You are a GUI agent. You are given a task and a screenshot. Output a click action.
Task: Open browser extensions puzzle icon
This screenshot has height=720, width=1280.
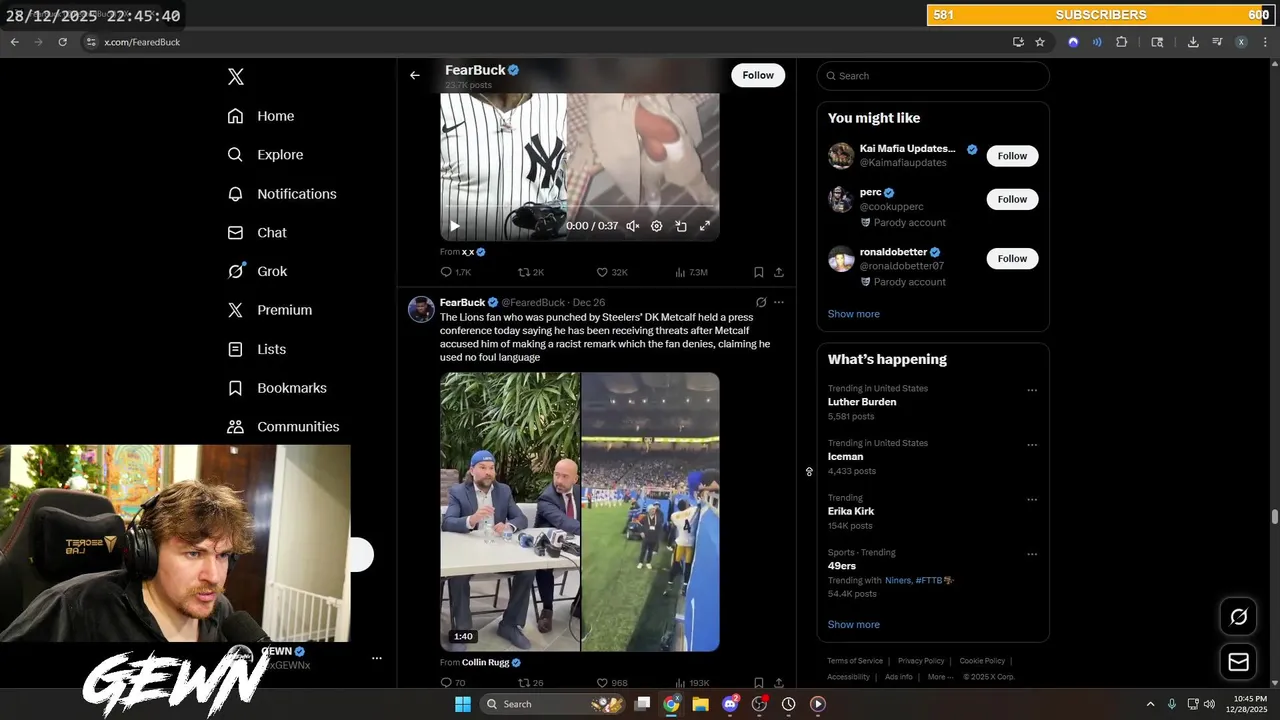(x=1121, y=42)
